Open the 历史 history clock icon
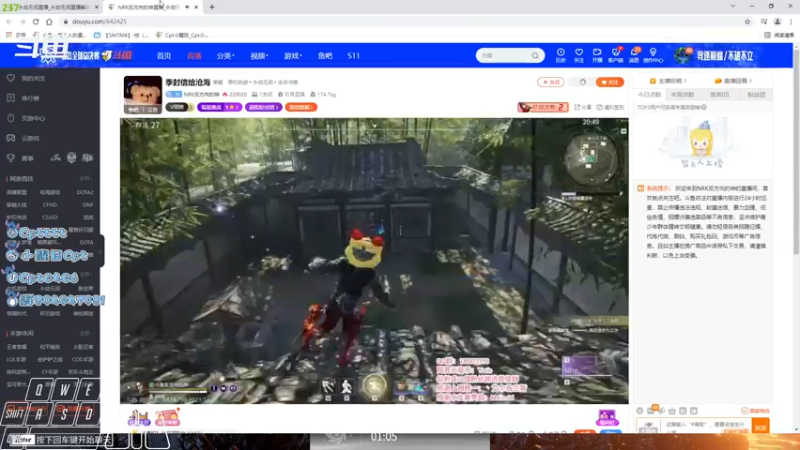This screenshot has height=450, width=800. click(x=560, y=55)
